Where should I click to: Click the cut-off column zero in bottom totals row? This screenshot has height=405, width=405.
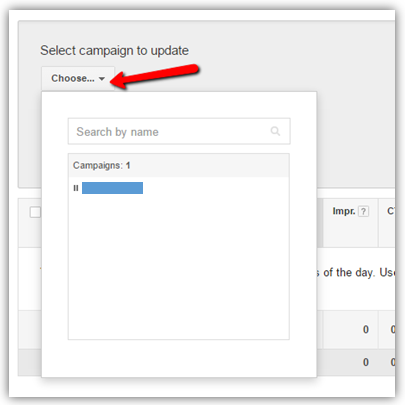coord(393,362)
